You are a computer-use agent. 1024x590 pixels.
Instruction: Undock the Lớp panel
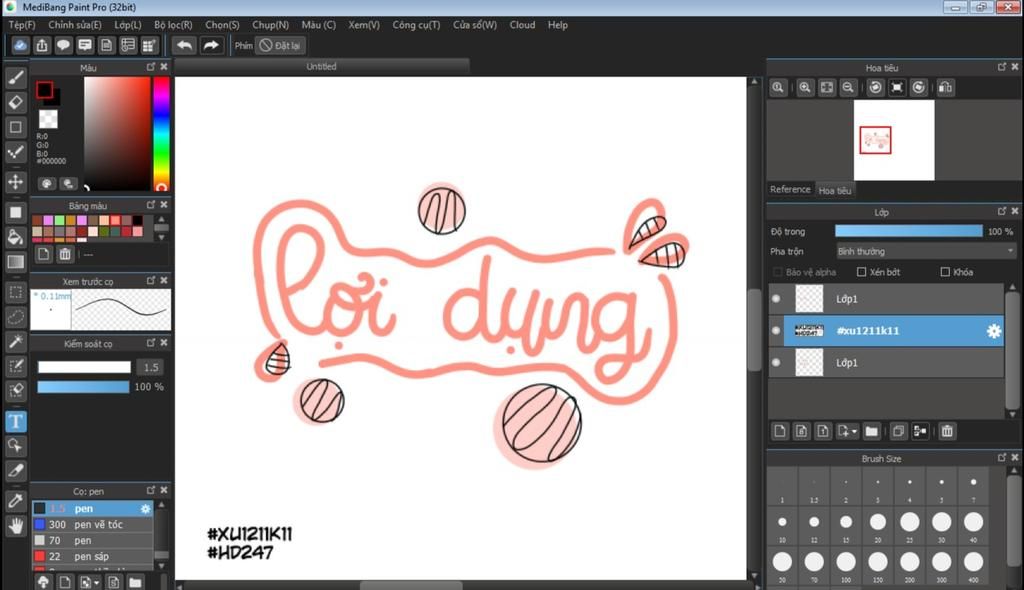(1002, 212)
